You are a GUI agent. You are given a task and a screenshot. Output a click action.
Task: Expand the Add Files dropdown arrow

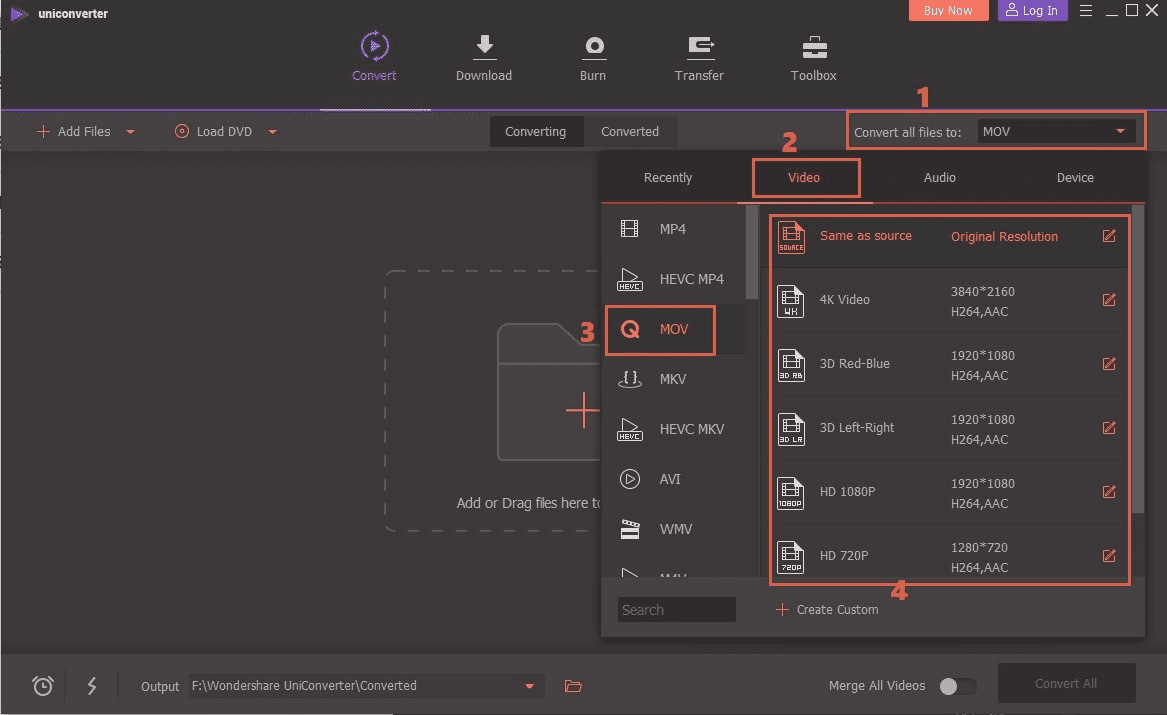click(x=131, y=132)
